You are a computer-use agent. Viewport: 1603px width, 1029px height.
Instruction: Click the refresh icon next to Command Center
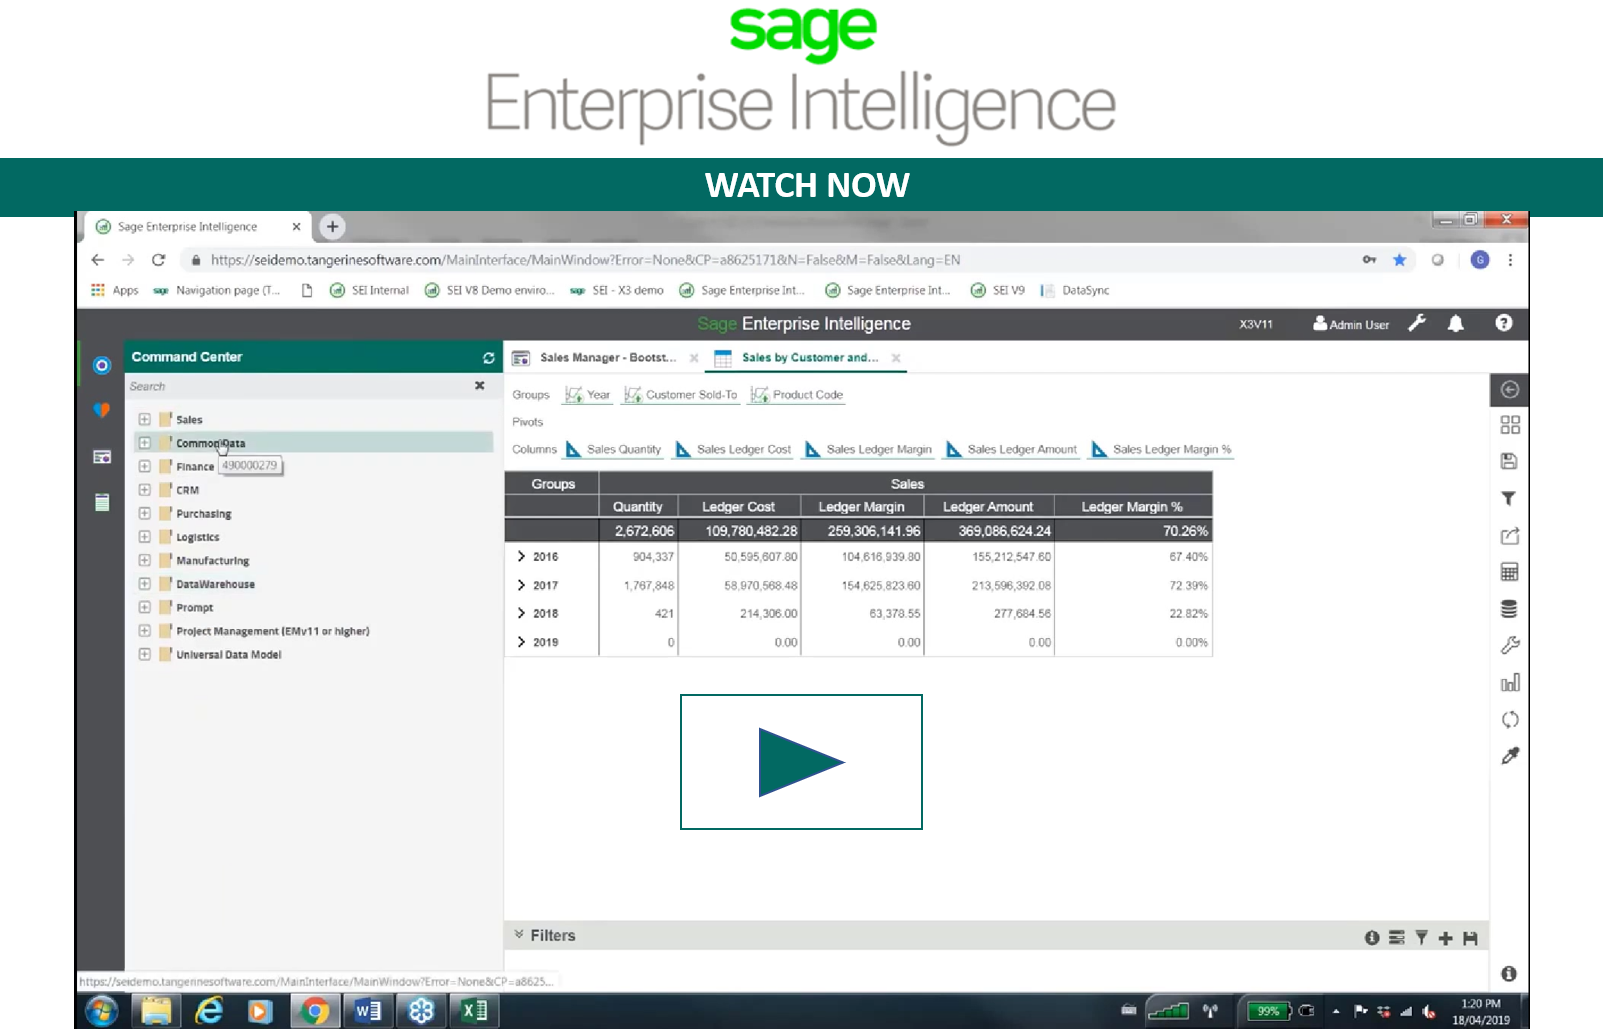click(x=488, y=356)
